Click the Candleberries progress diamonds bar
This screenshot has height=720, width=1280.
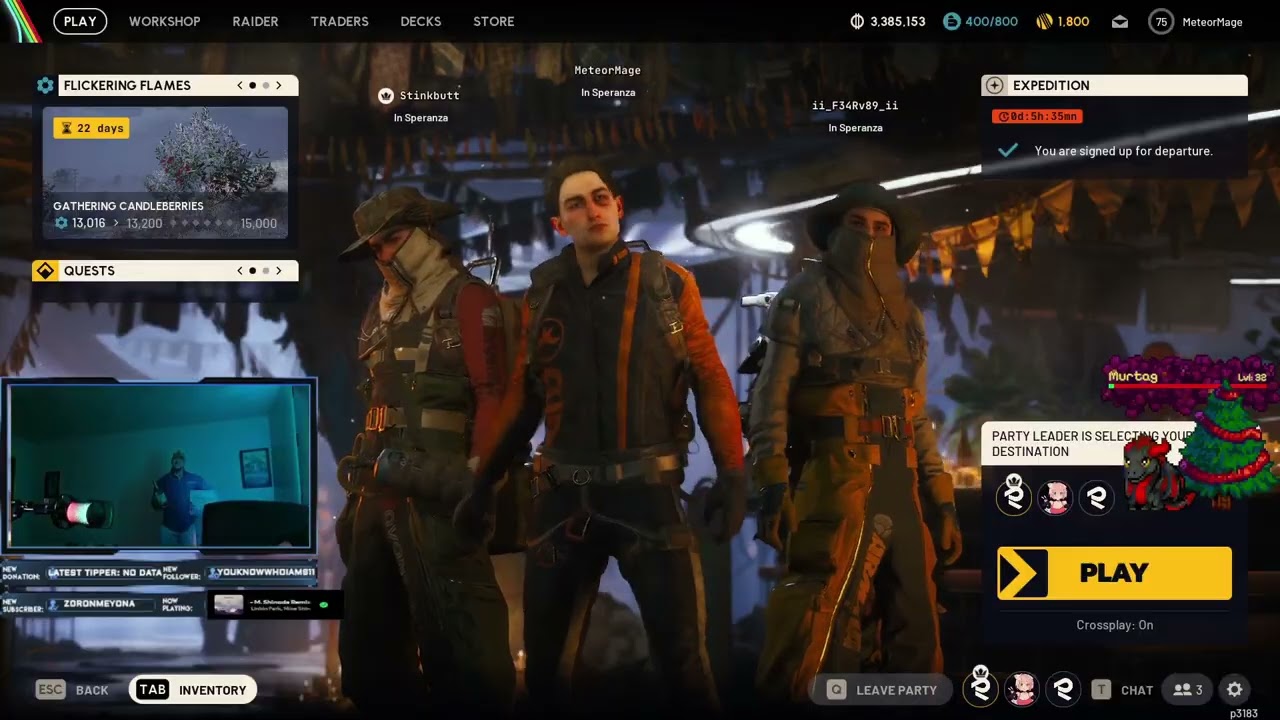[200, 223]
